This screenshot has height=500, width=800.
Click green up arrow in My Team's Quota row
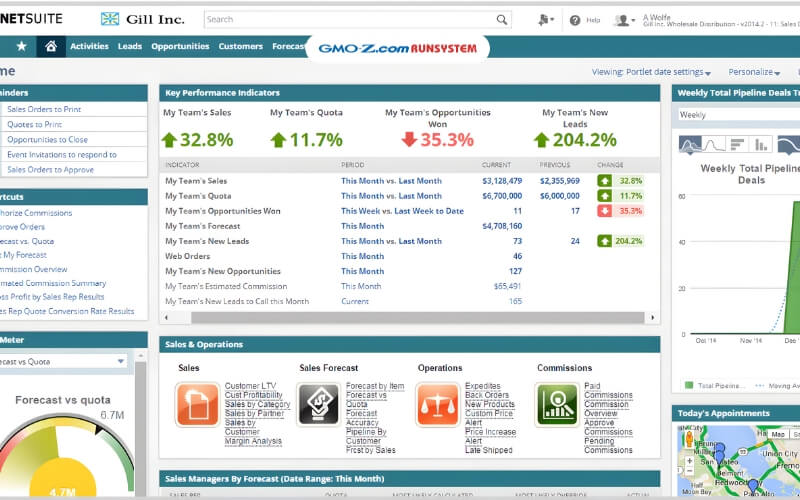[605, 196]
